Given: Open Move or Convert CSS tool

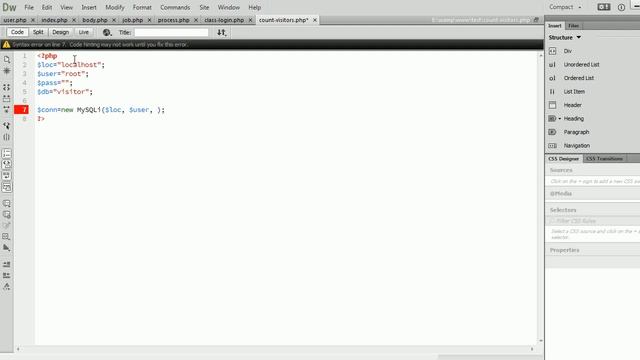Looking at the screenshot, I should (x=7, y=248).
